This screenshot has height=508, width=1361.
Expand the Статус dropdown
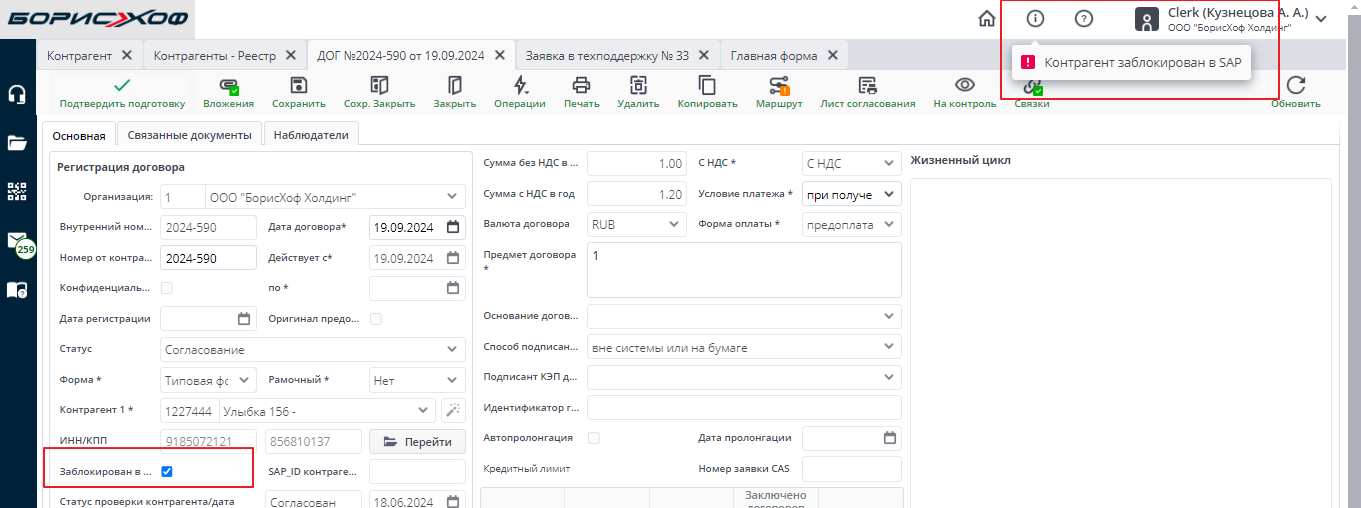click(x=454, y=350)
